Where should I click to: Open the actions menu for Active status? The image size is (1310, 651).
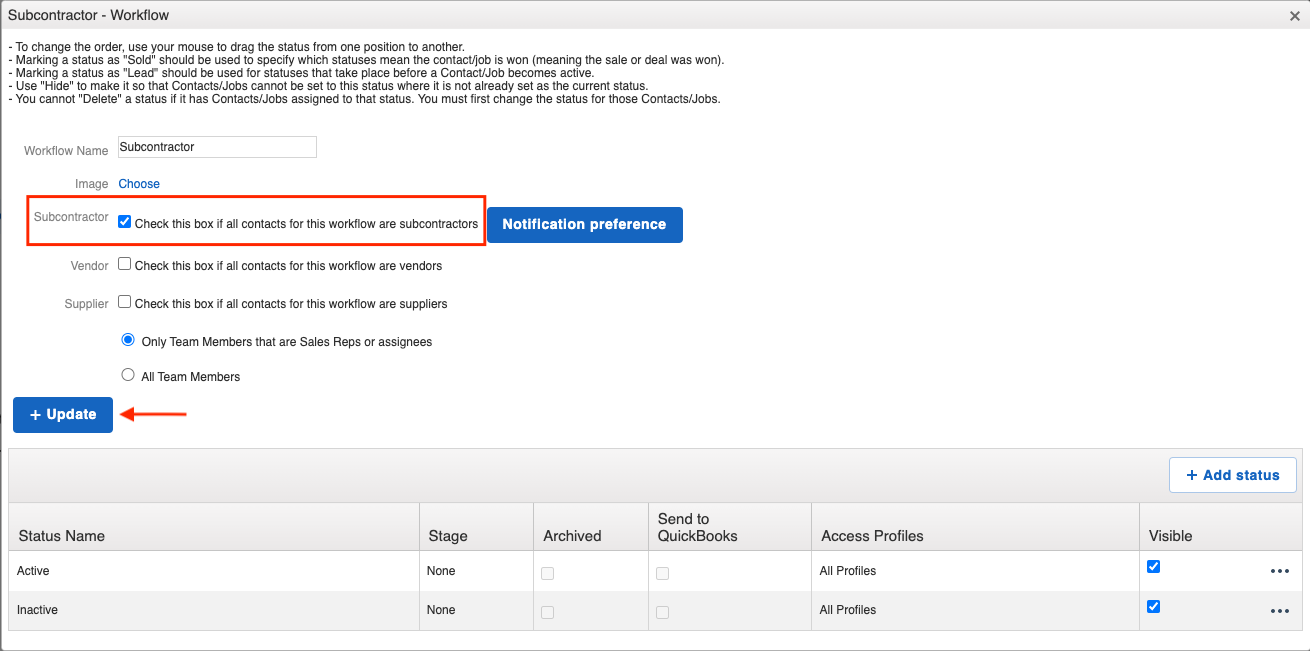[x=1280, y=570]
